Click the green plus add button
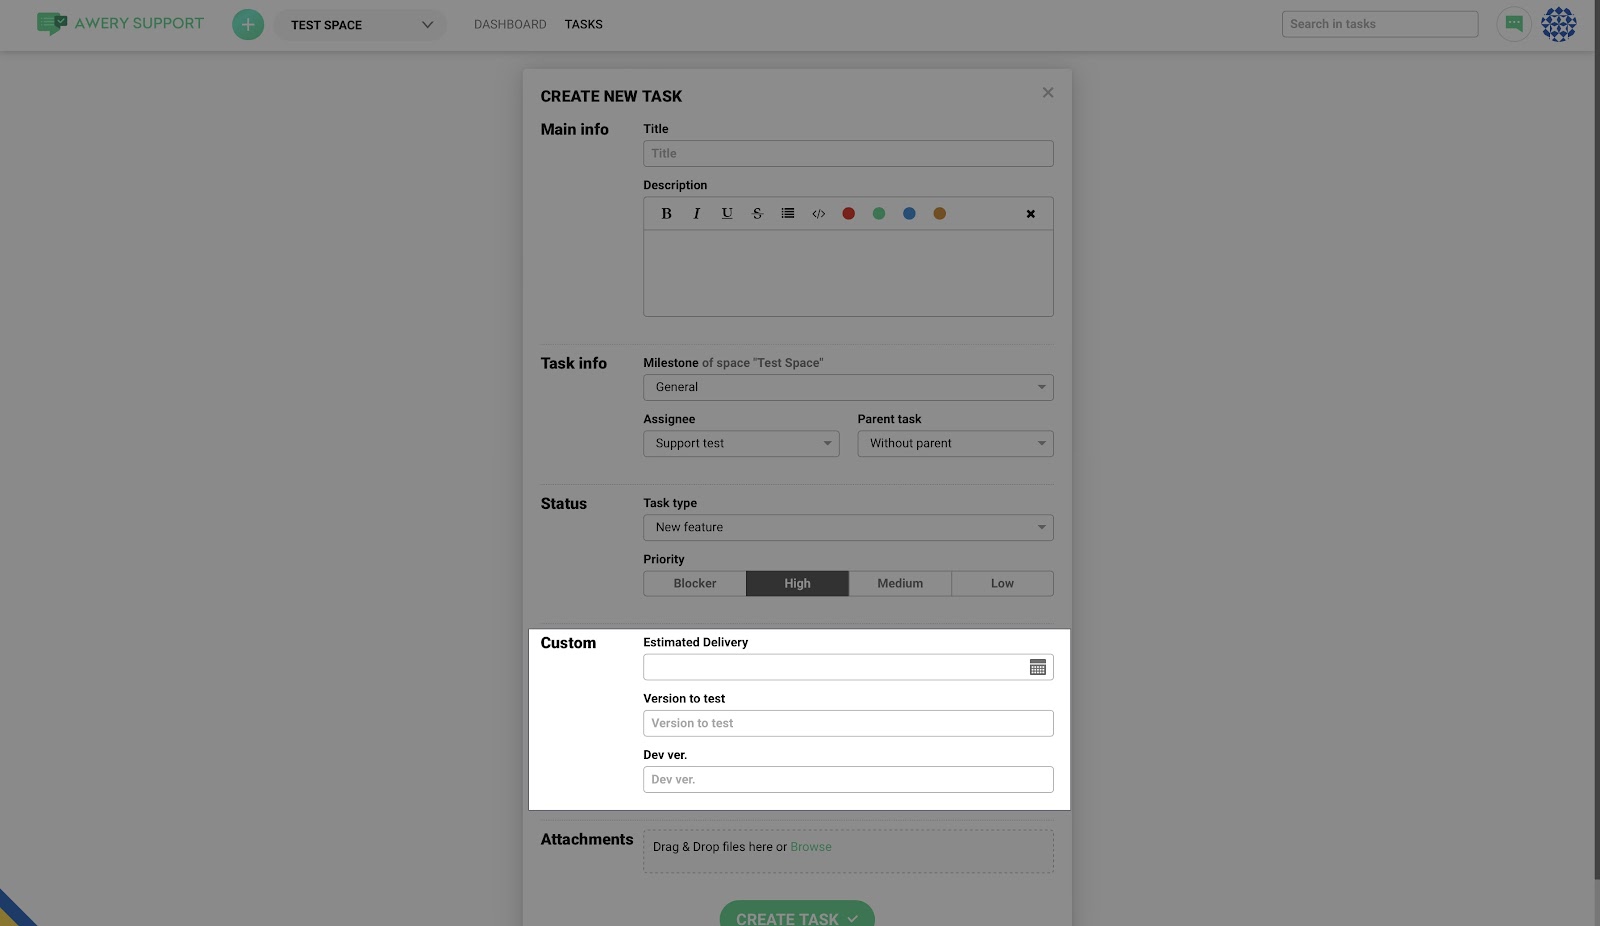The width and height of the screenshot is (1600, 926). click(x=248, y=24)
